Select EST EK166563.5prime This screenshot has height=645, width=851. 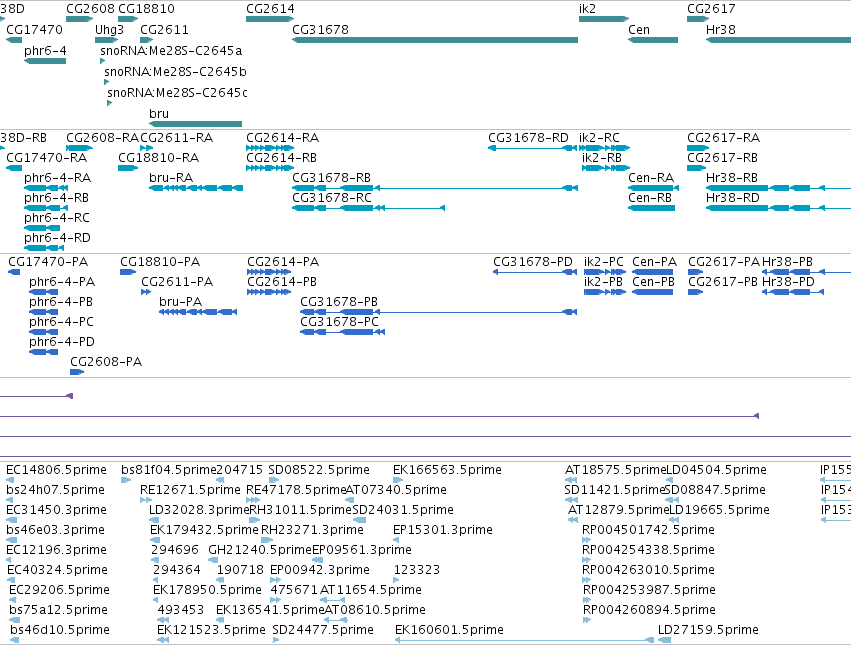point(447,470)
